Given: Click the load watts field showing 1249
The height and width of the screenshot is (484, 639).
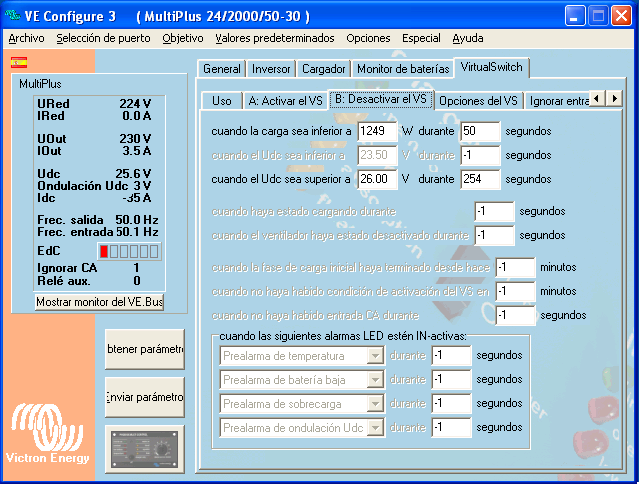Looking at the screenshot, I should pos(377,131).
